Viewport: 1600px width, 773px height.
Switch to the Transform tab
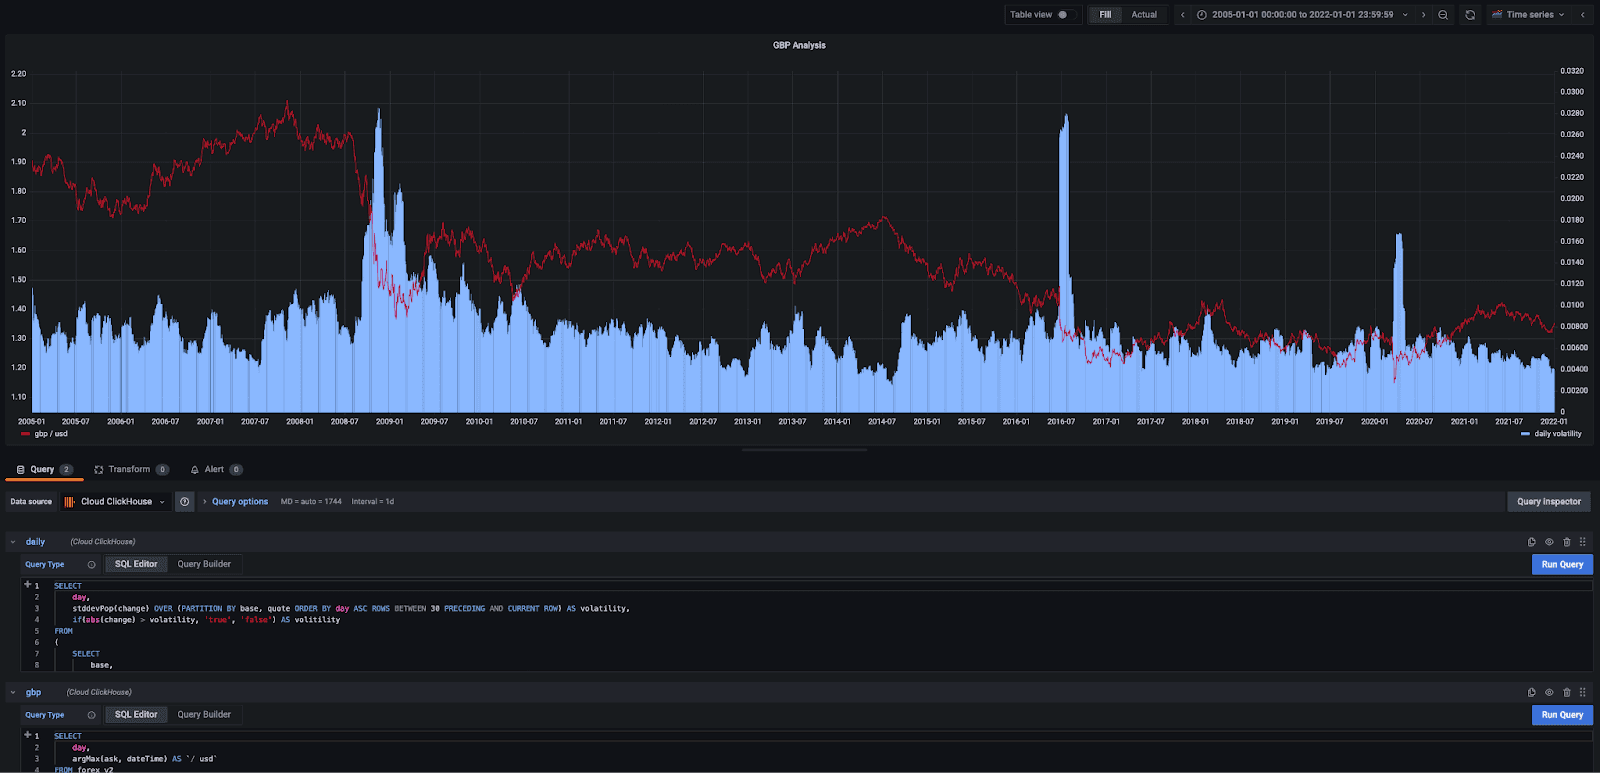tap(131, 469)
